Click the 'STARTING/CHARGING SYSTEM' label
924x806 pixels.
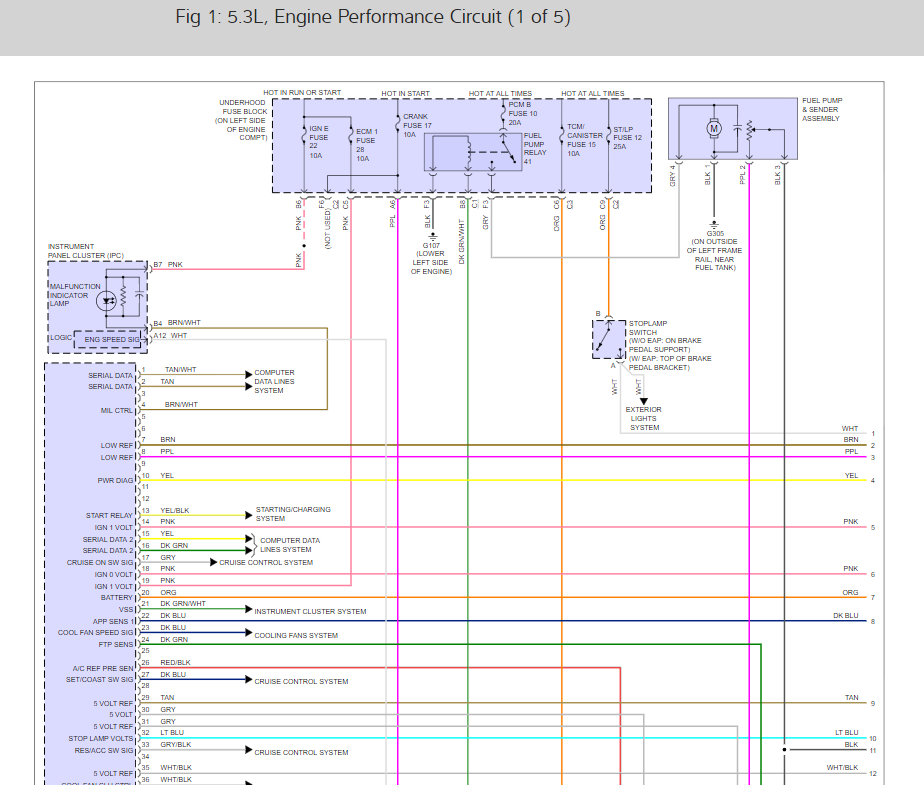coord(293,514)
